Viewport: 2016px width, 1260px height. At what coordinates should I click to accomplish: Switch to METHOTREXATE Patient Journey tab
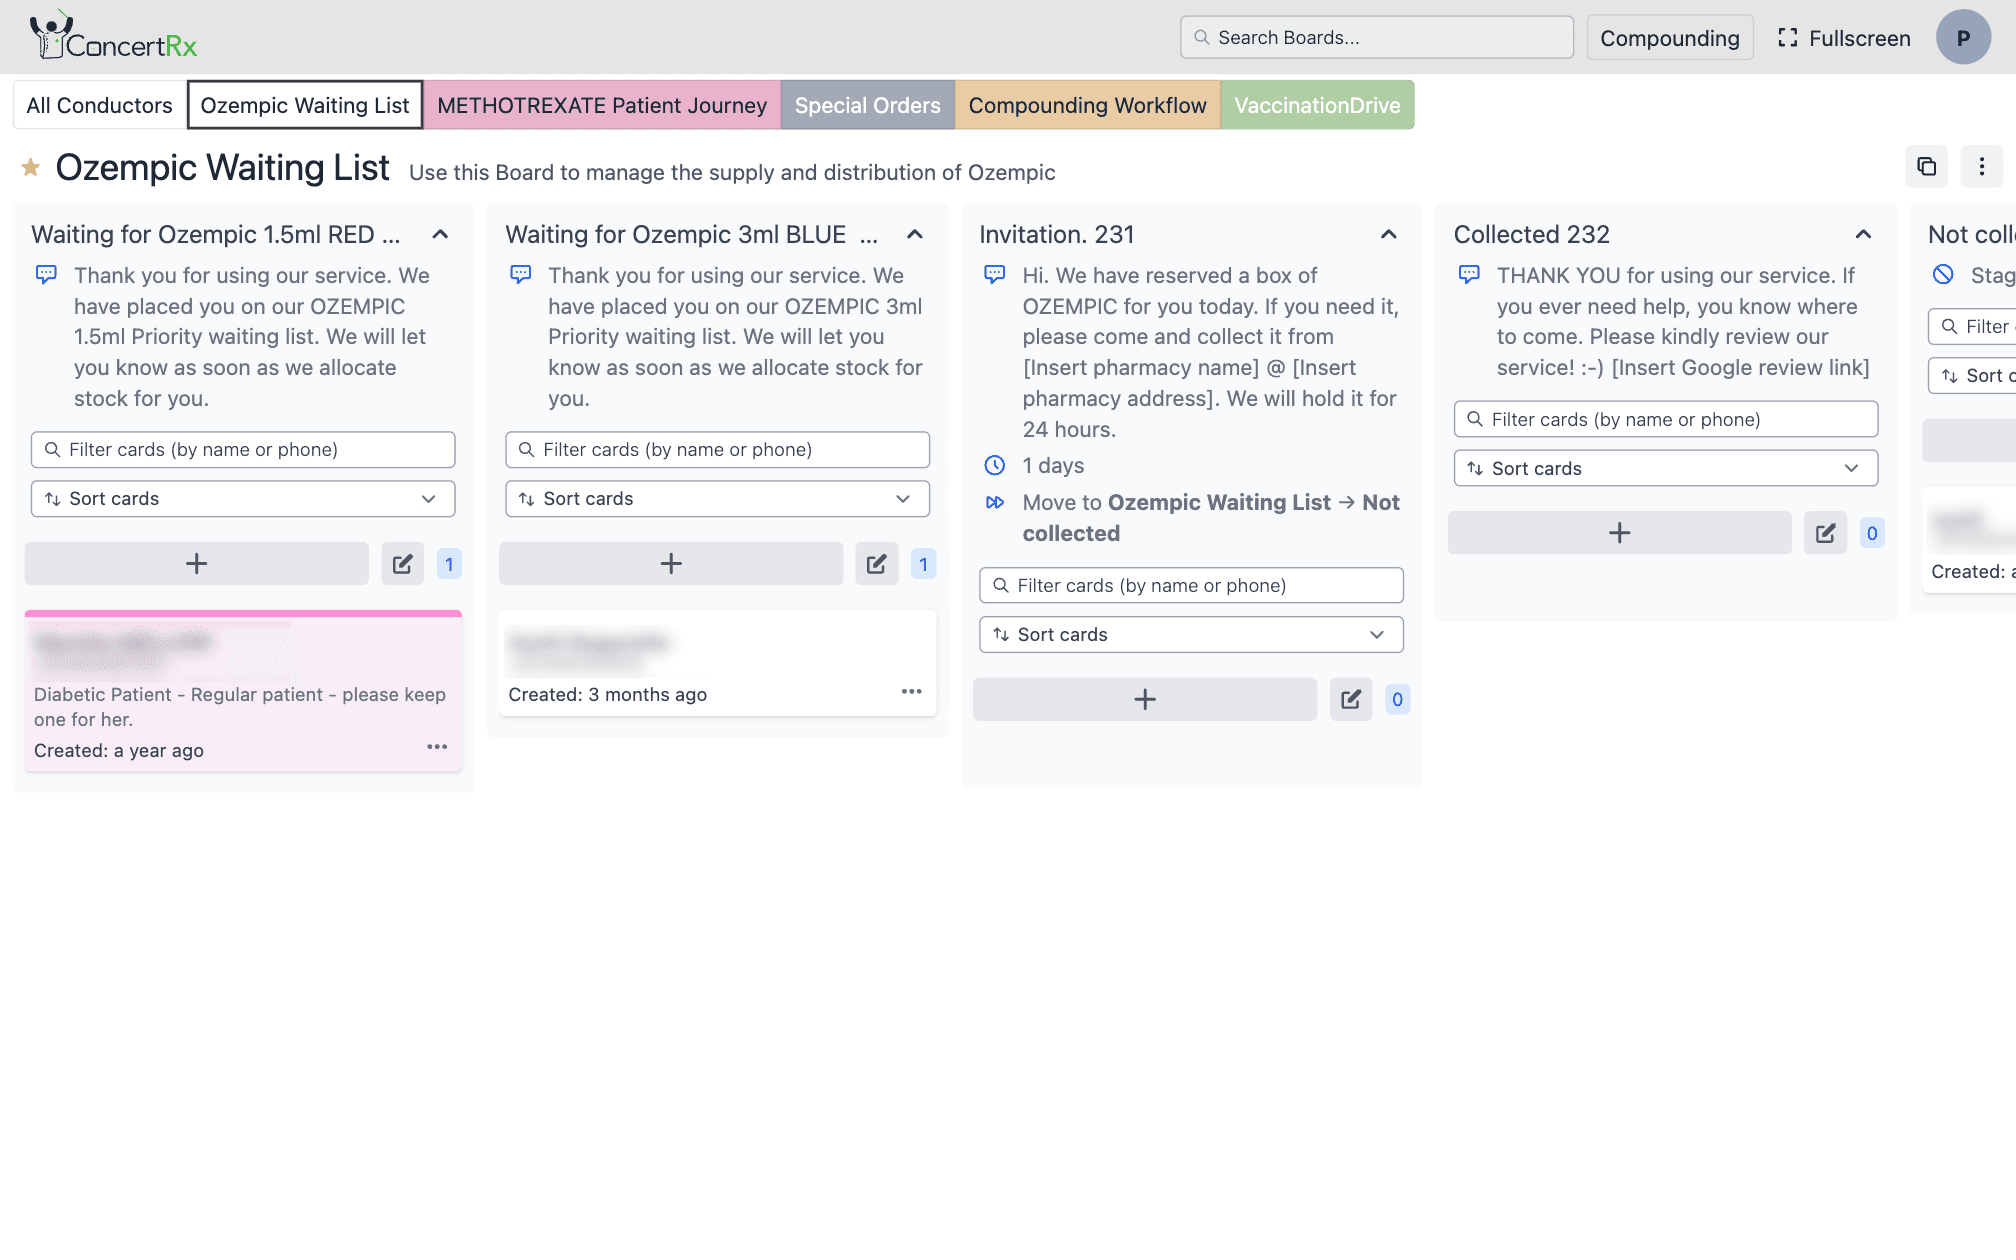click(x=602, y=105)
